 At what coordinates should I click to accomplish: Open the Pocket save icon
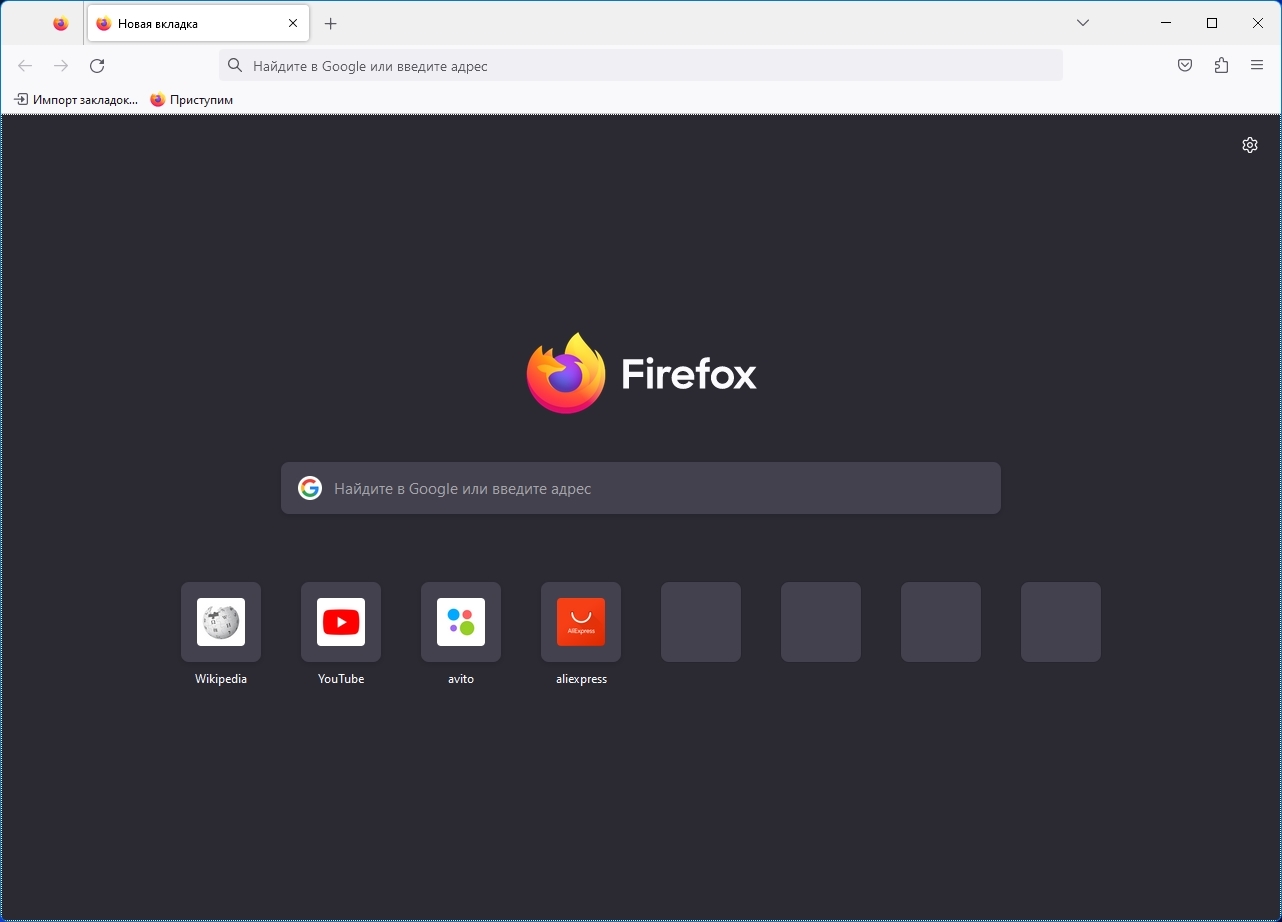(x=1185, y=66)
